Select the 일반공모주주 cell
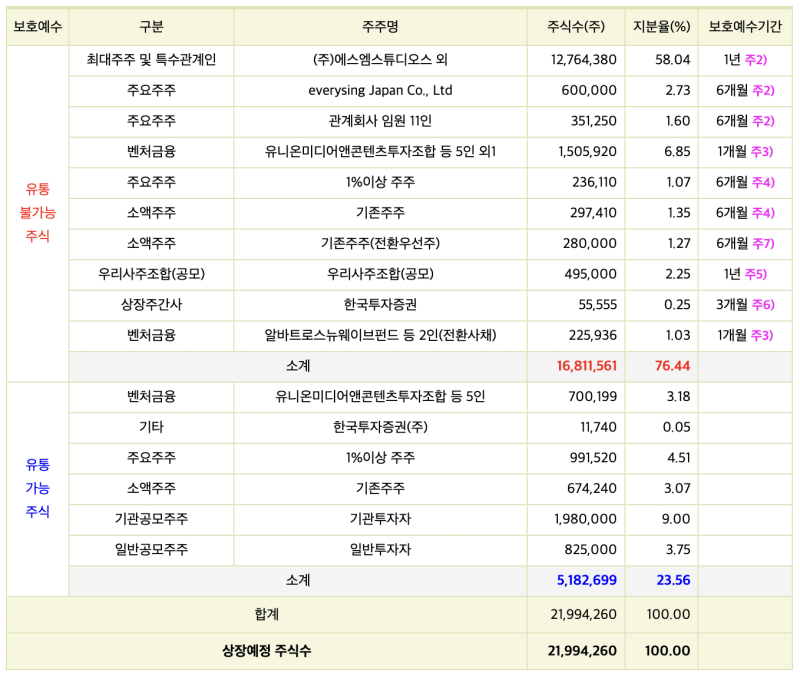This screenshot has width=800, height=676. (151, 550)
